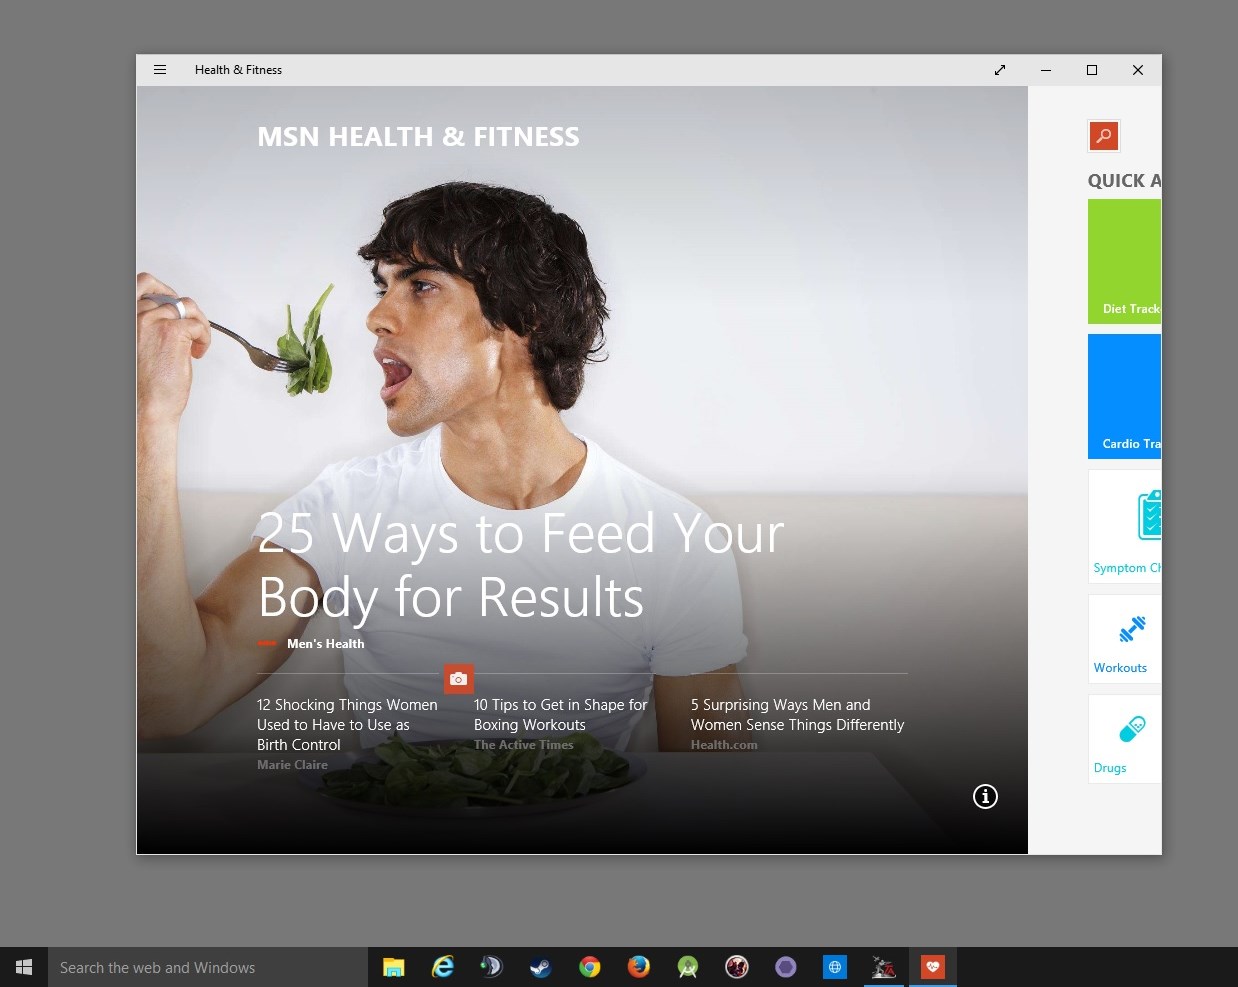The image size is (1238, 987).
Task: Open the Diet Tracker green tile
Action: pyautogui.click(x=1125, y=261)
